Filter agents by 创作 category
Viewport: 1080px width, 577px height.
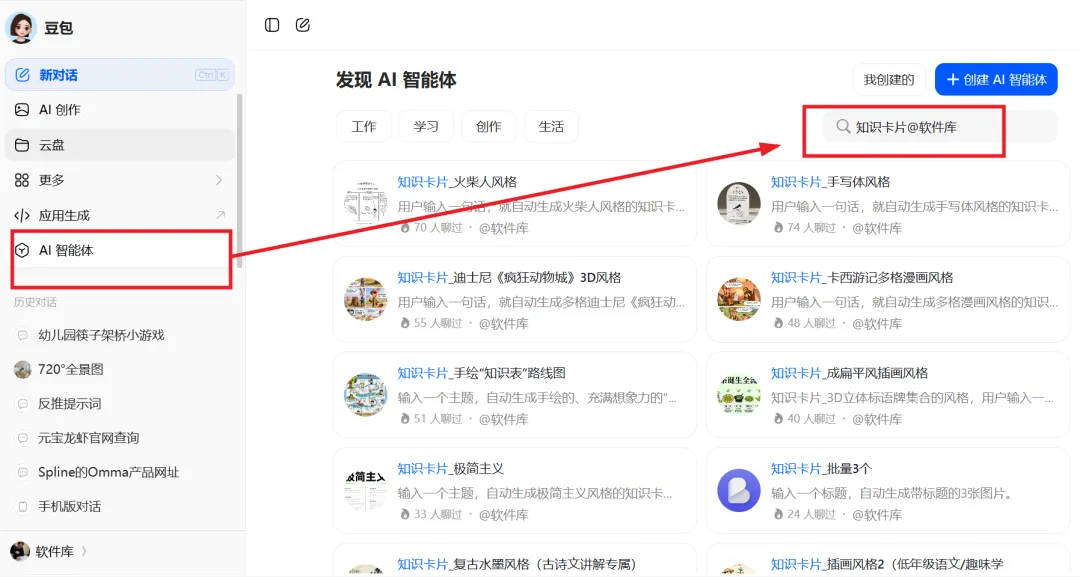pyautogui.click(x=488, y=127)
